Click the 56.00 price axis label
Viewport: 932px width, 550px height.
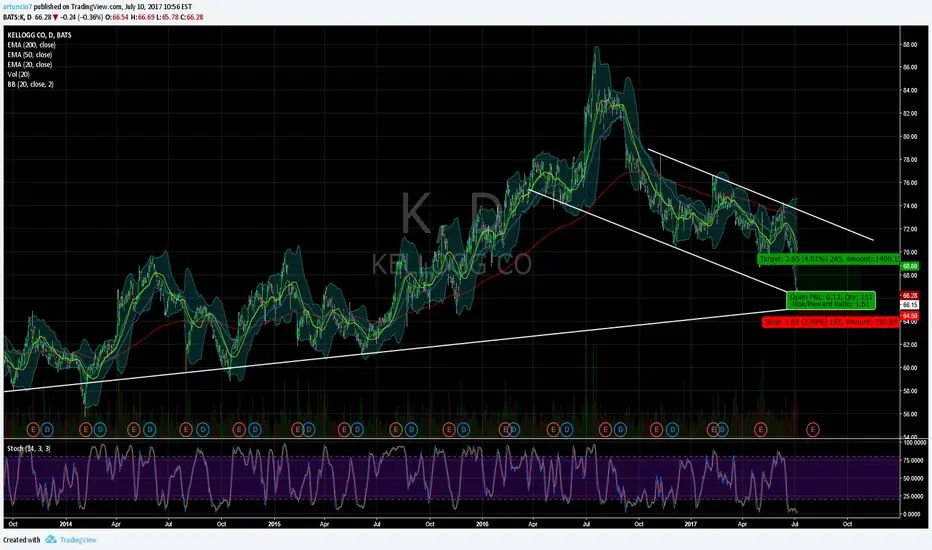click(910, 414)
